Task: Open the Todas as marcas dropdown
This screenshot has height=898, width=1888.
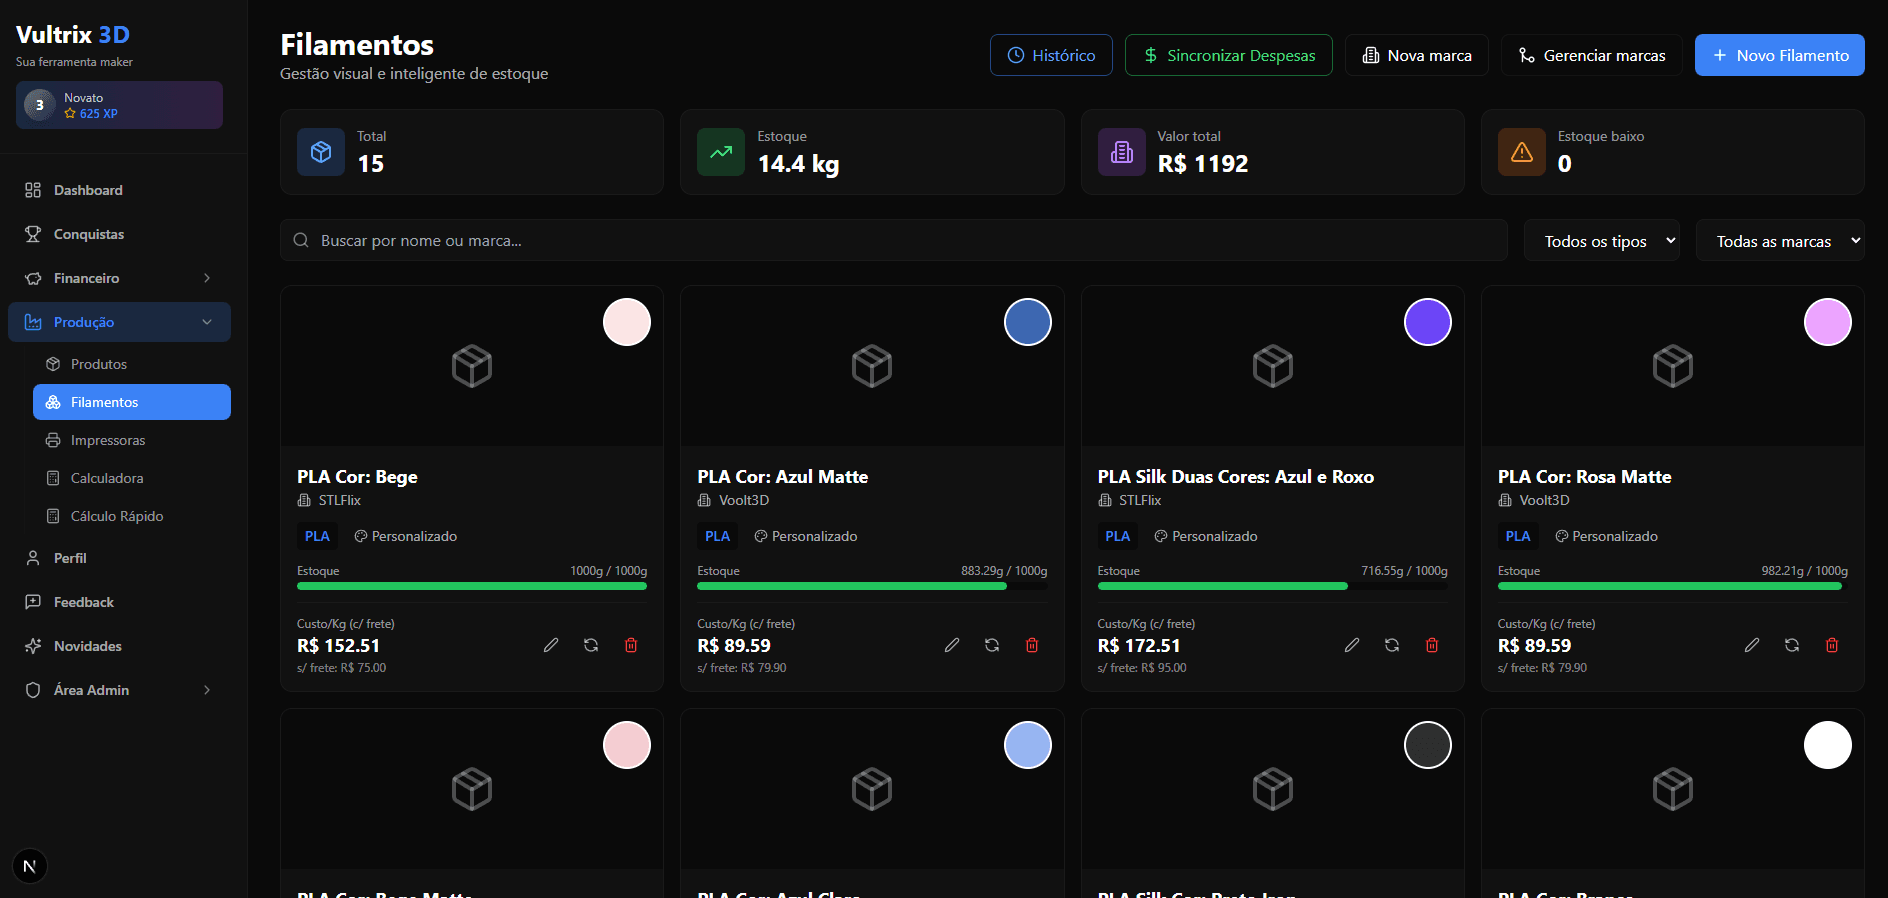Action: pyautogui.click(x=1780, y=241)
